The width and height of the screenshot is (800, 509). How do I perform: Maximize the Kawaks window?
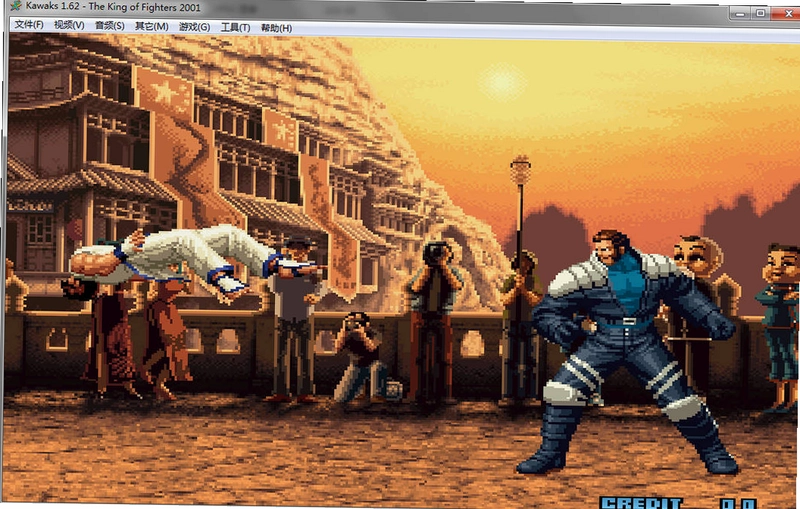[760, 14]
